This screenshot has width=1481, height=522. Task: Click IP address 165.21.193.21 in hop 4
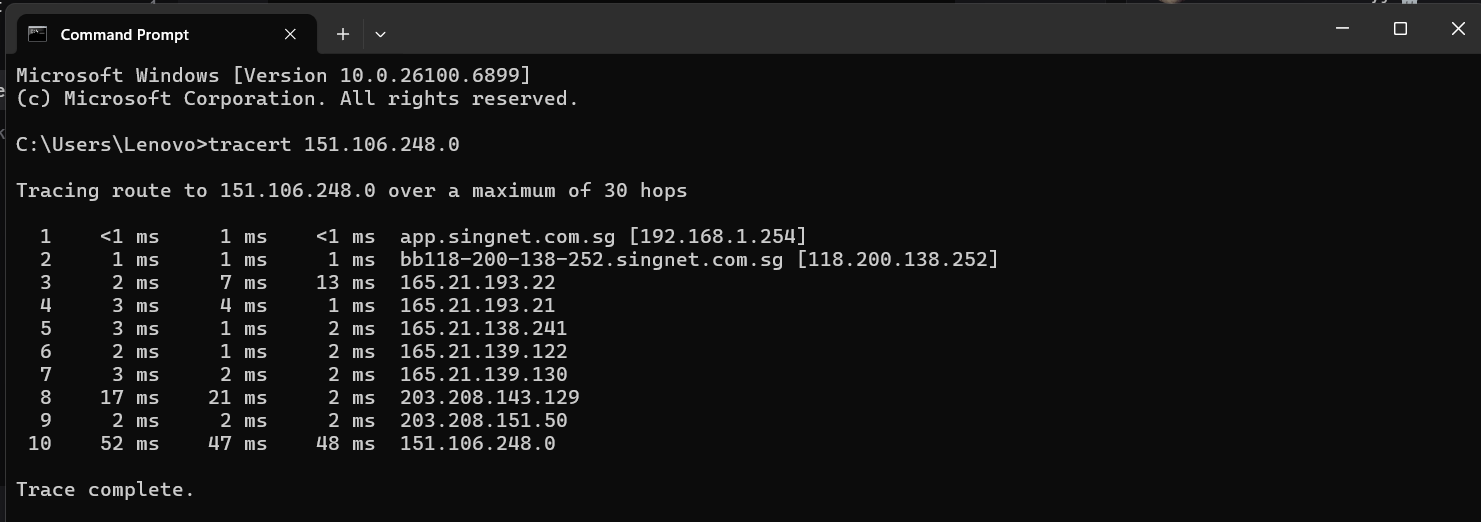tap(477, 306)
